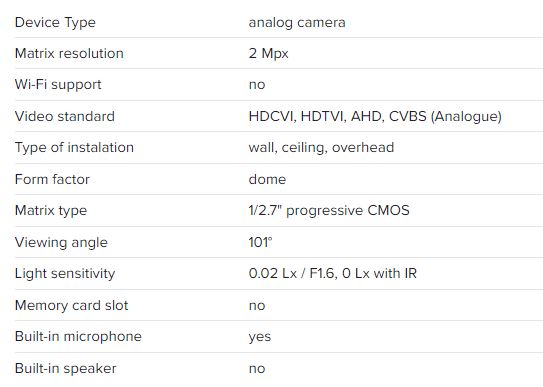
Task: Click the Form factor label
Action: coord(52,179)
